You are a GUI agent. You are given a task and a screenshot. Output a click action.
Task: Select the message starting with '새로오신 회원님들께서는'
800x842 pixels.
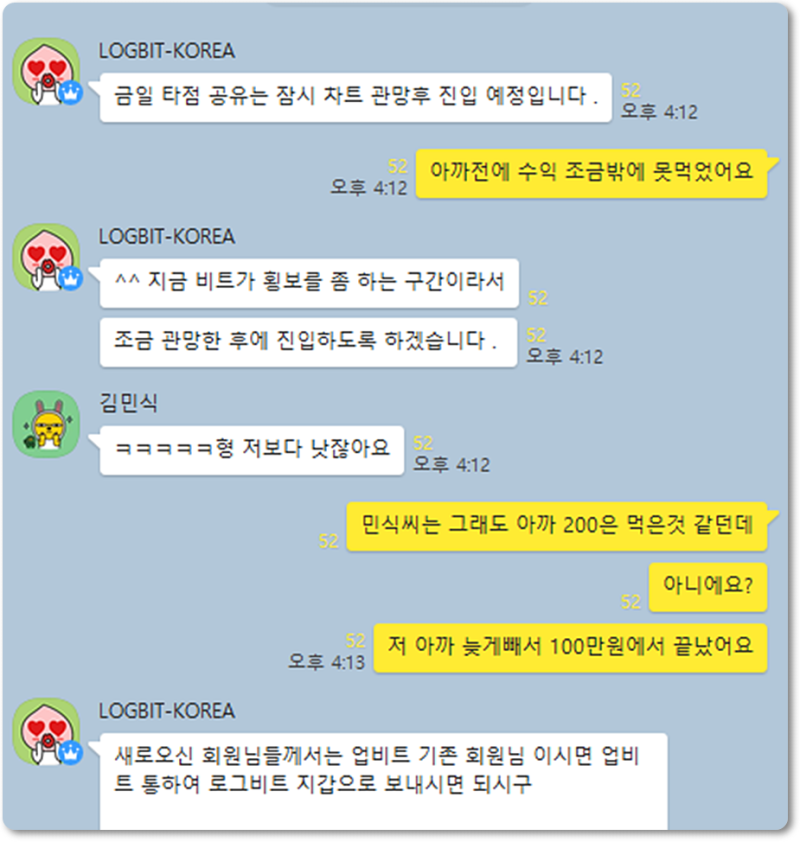coord(383,781)
